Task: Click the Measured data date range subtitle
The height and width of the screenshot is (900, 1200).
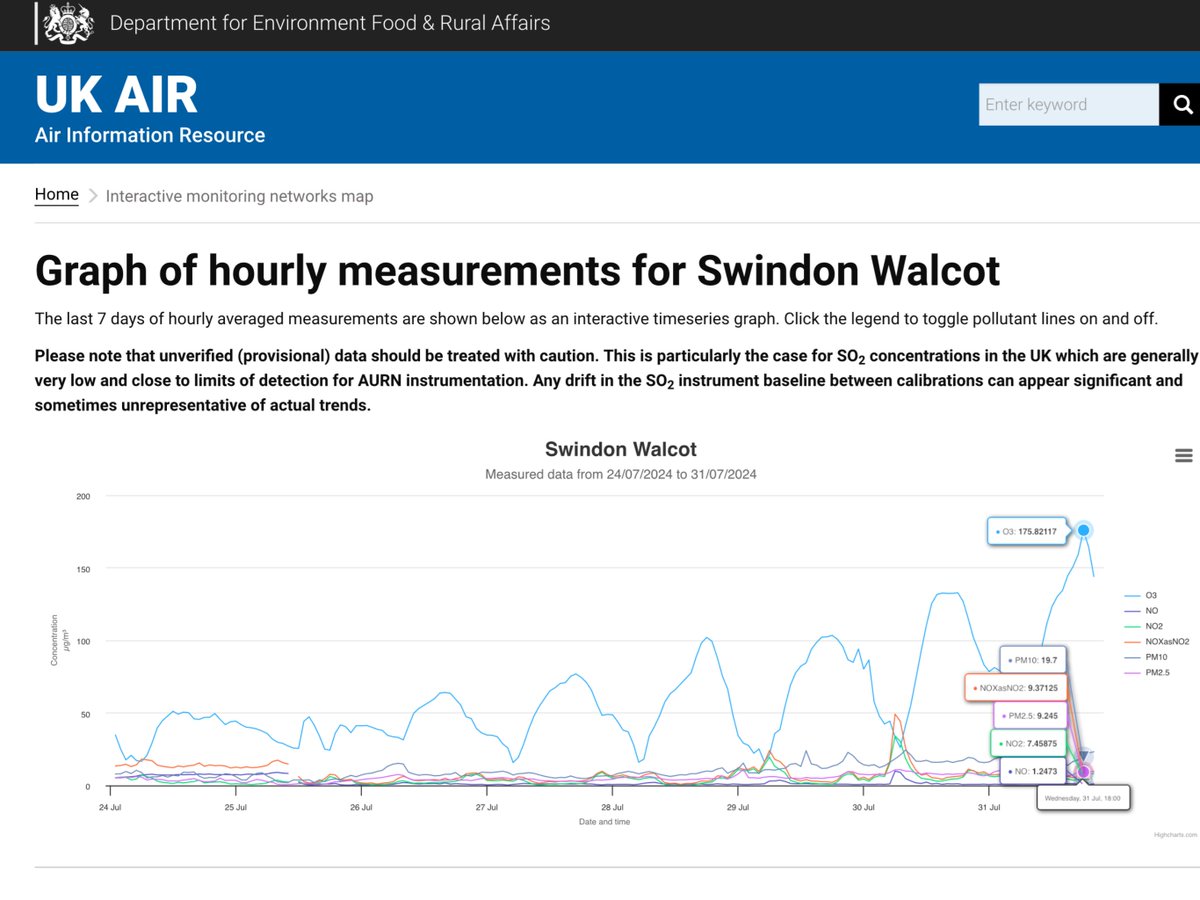Action: pyautogui.click(x=621, y=474)
